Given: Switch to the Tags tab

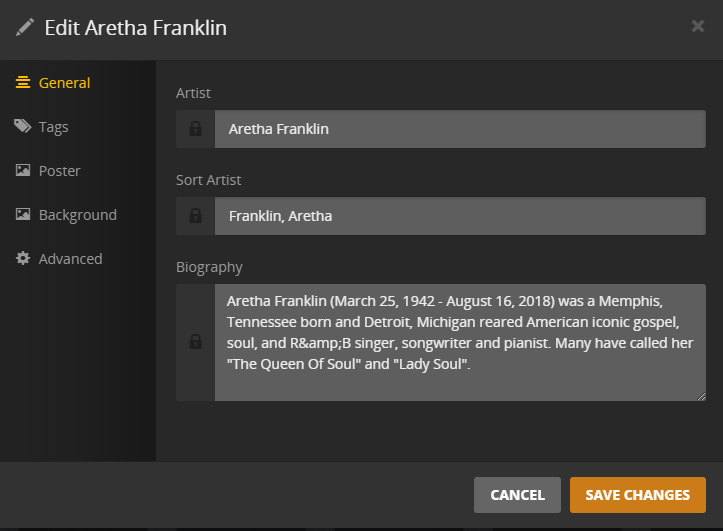Looking at the screenshot, I should pos(54,127).
